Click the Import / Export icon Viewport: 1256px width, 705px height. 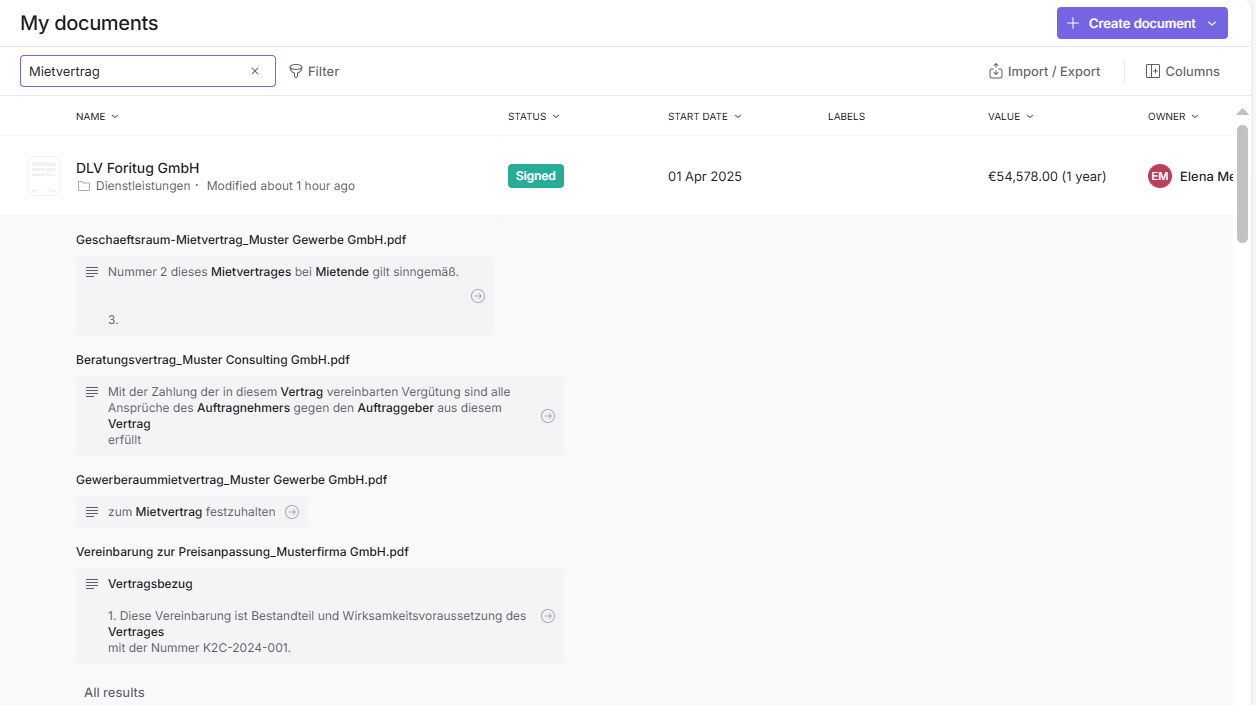tap(995, 71)
